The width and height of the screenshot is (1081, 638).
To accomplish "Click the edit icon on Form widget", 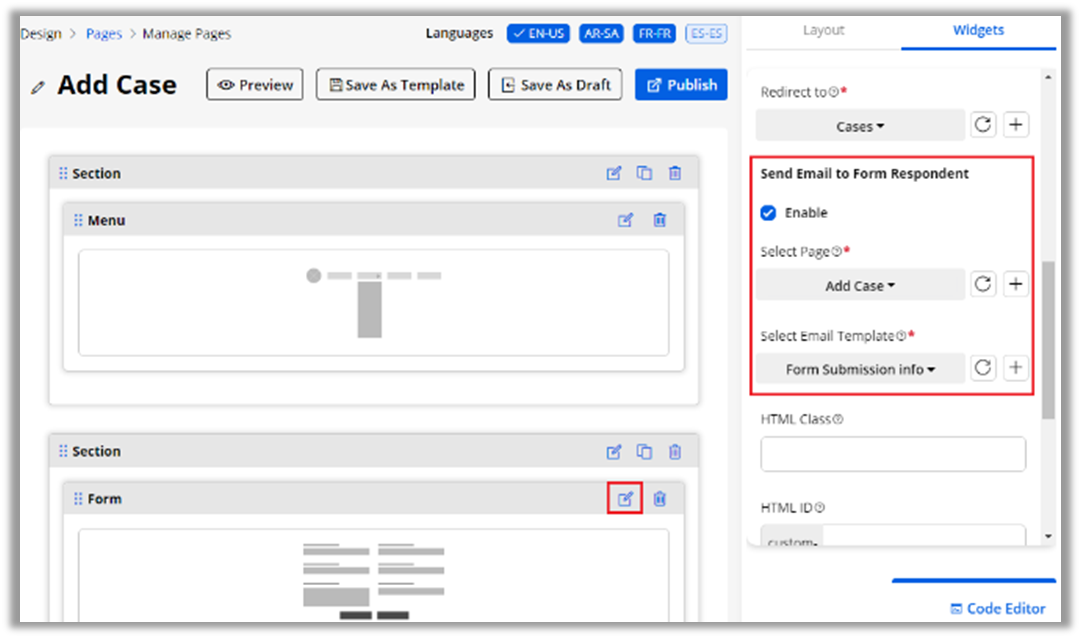I will [625, 499].
